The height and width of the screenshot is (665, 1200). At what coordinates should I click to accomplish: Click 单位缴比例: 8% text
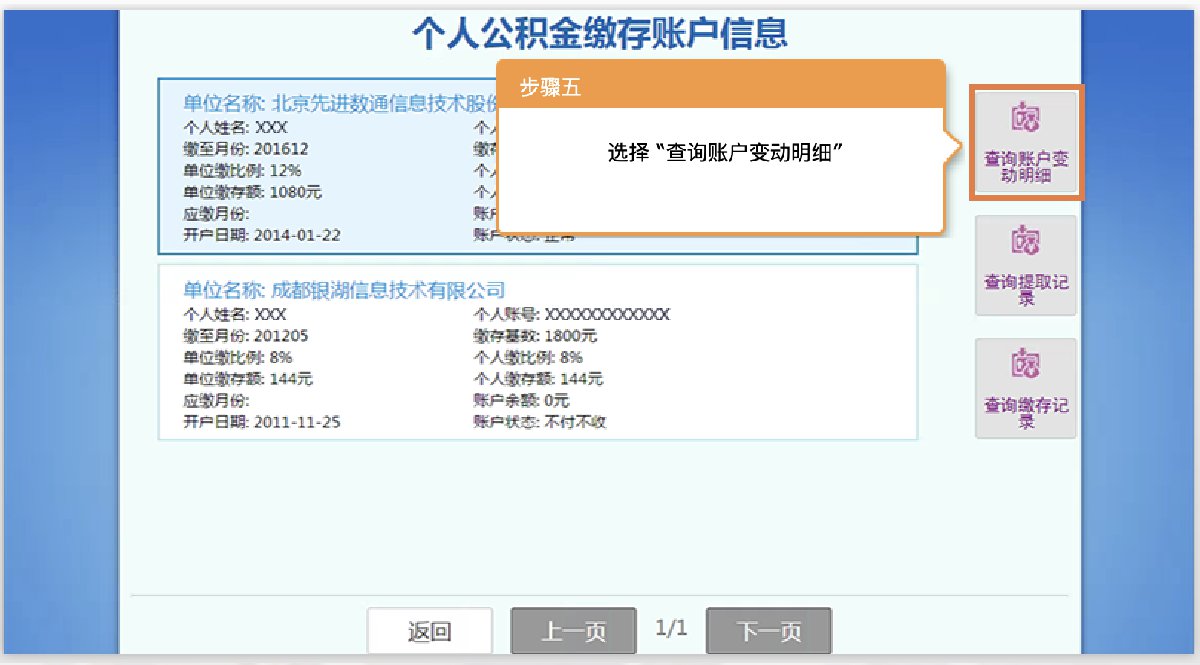click(x=237, y=357)
